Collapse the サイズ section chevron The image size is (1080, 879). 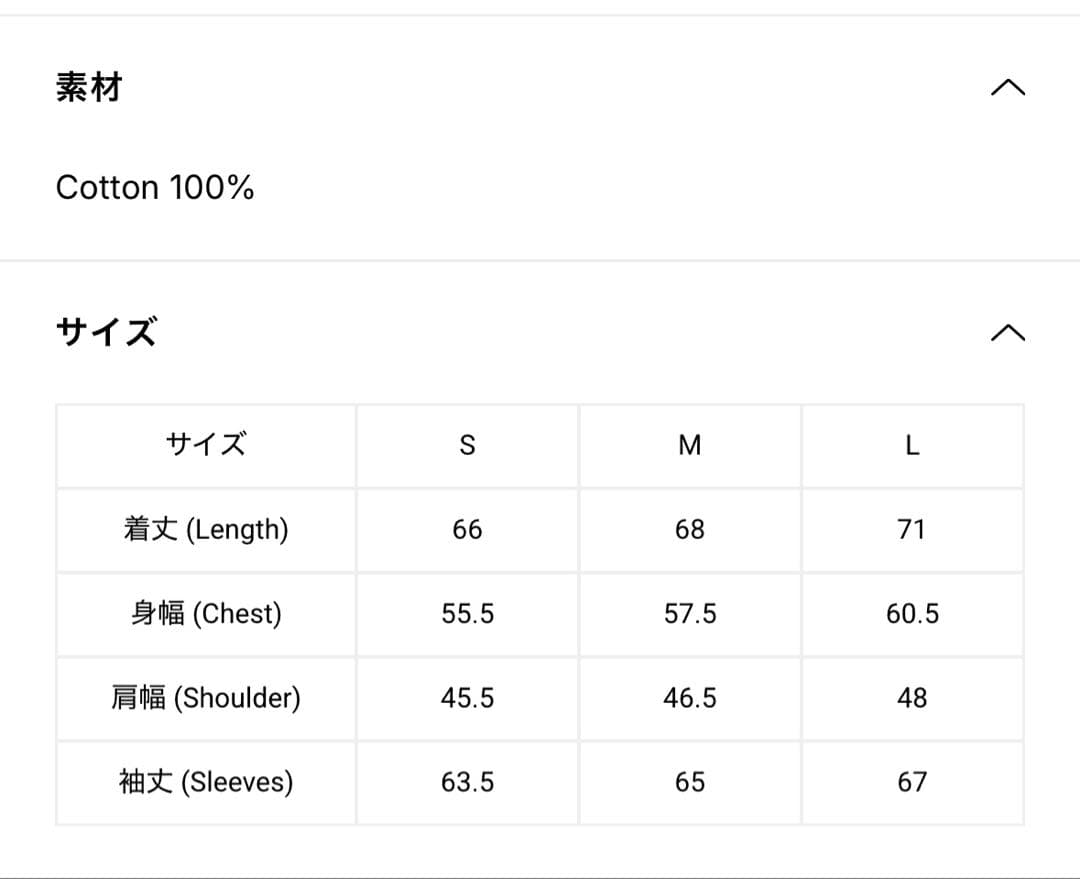tap(1007, 332)
